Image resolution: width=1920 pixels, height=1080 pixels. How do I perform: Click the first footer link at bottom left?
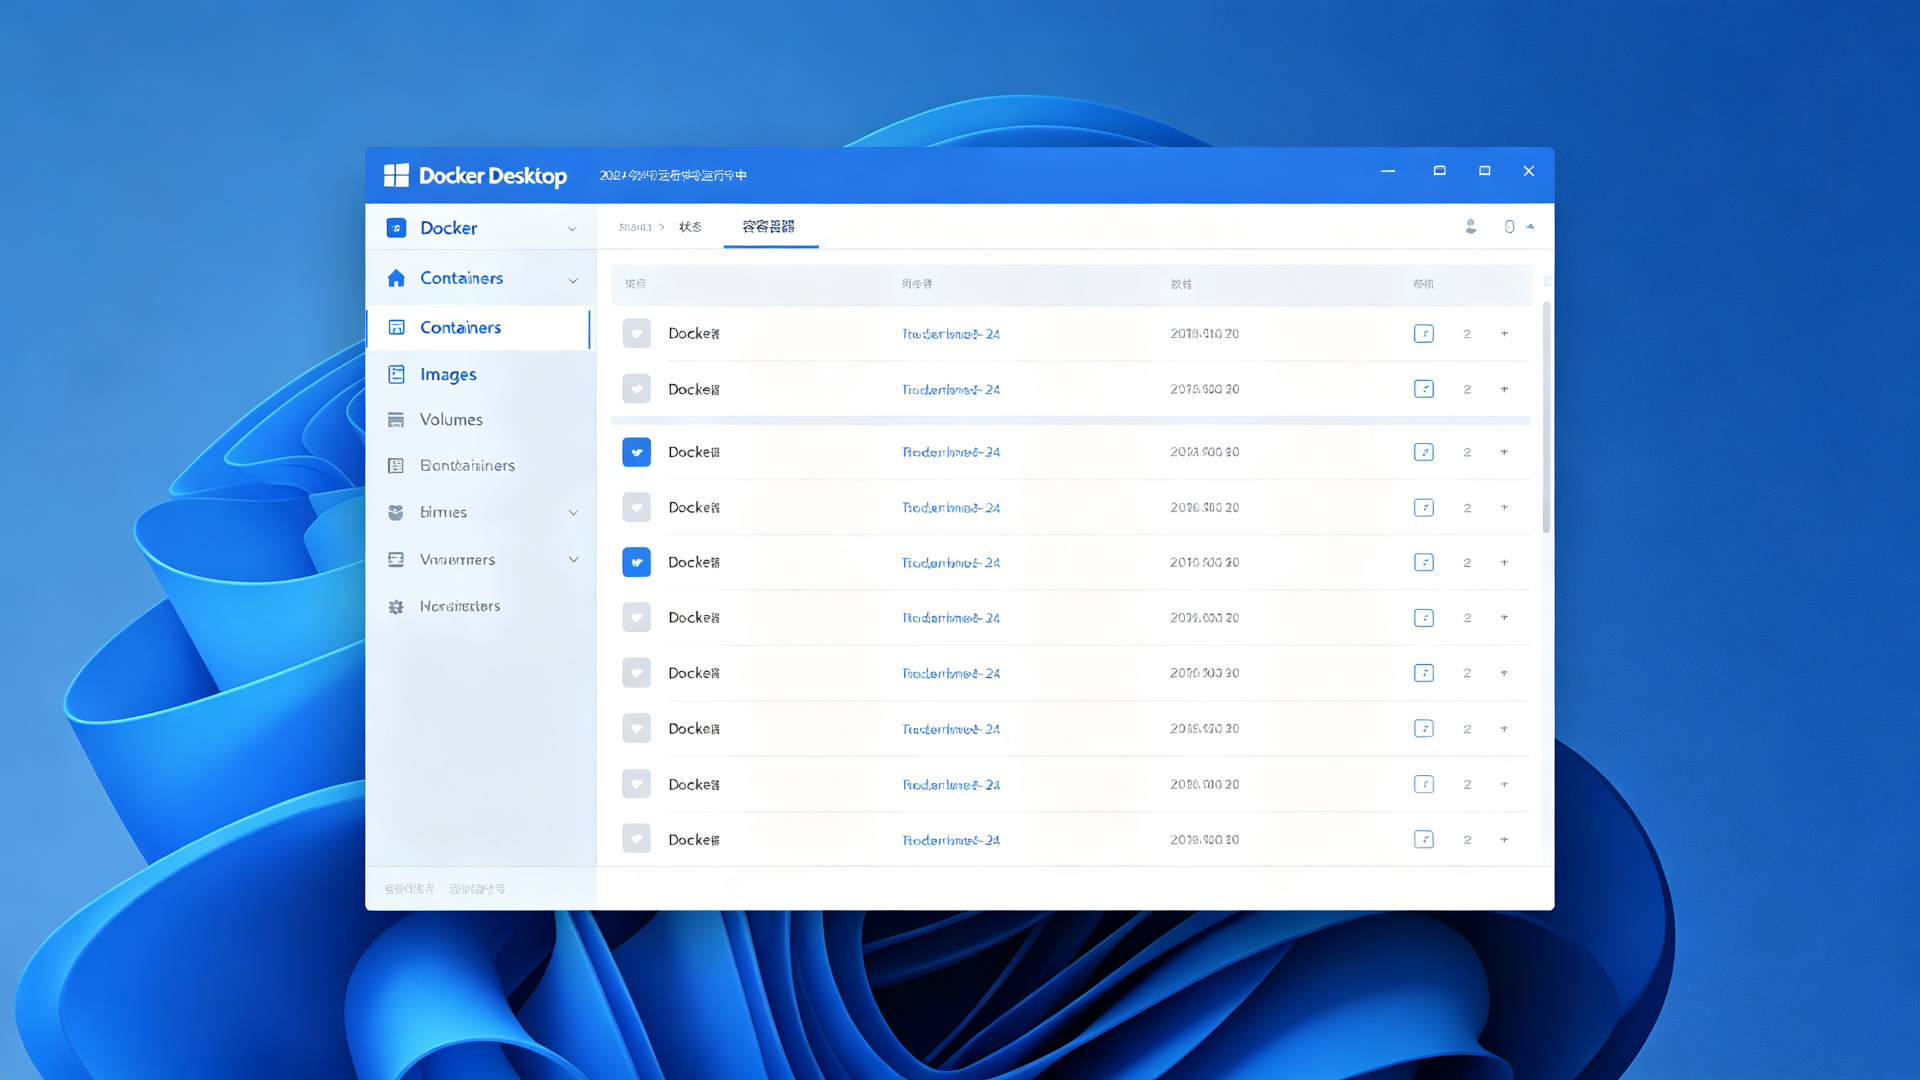(x=409, y=889)
